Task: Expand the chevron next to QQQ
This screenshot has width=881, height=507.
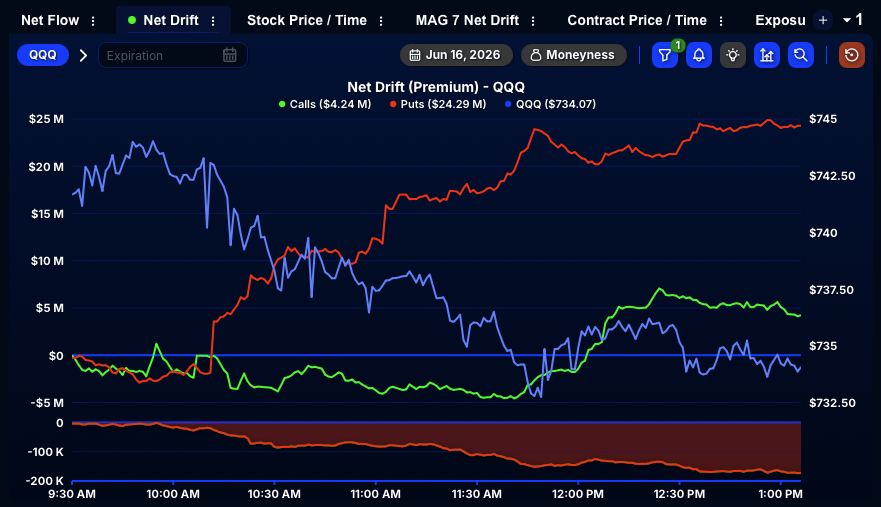Action: click(83, 55)
